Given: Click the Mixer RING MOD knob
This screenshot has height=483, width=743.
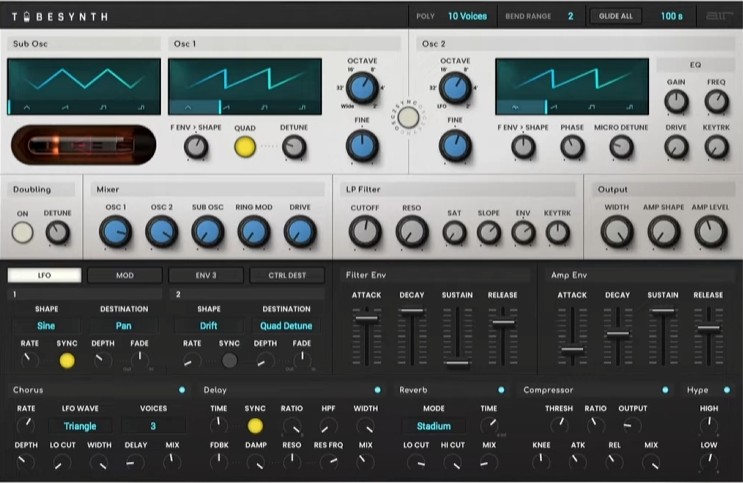Looking at the screenshot, I should 254,232.
